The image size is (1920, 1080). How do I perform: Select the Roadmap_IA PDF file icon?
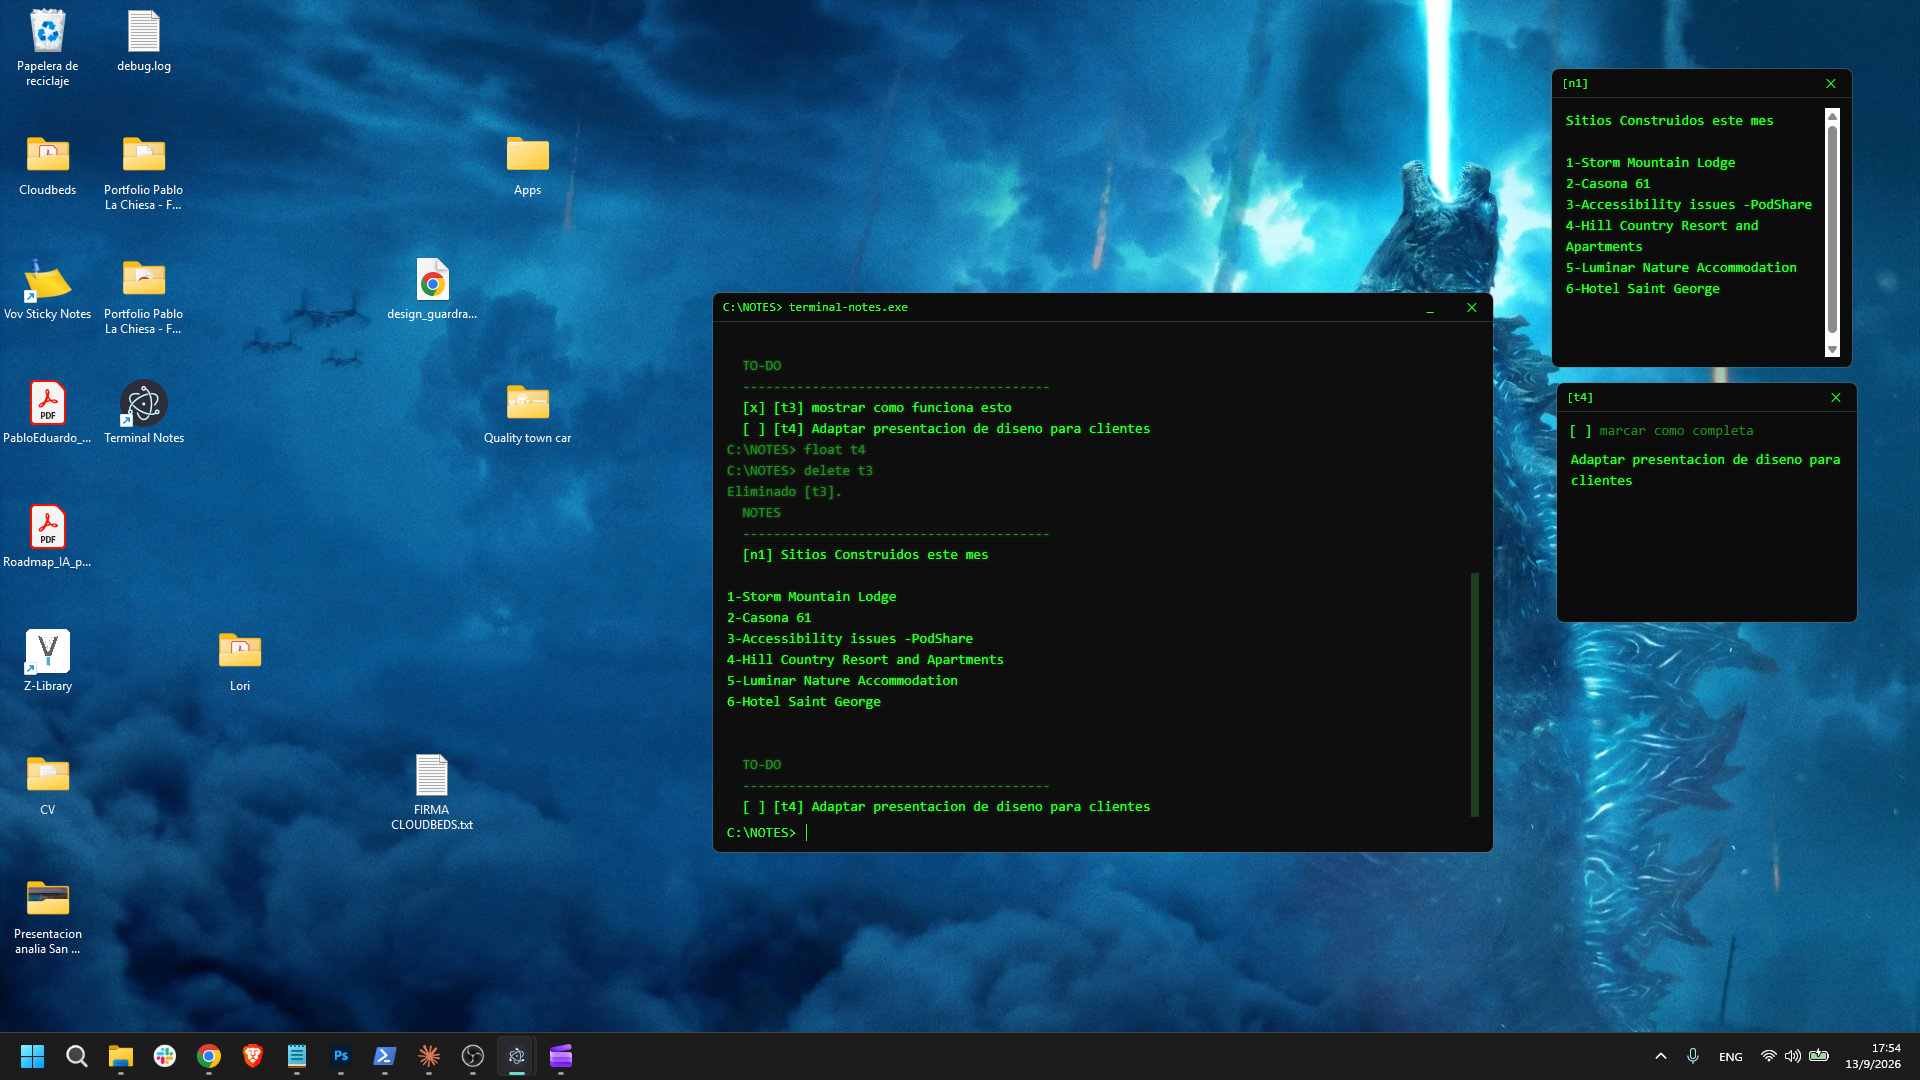pyautogui.click(x=47, y=537)
